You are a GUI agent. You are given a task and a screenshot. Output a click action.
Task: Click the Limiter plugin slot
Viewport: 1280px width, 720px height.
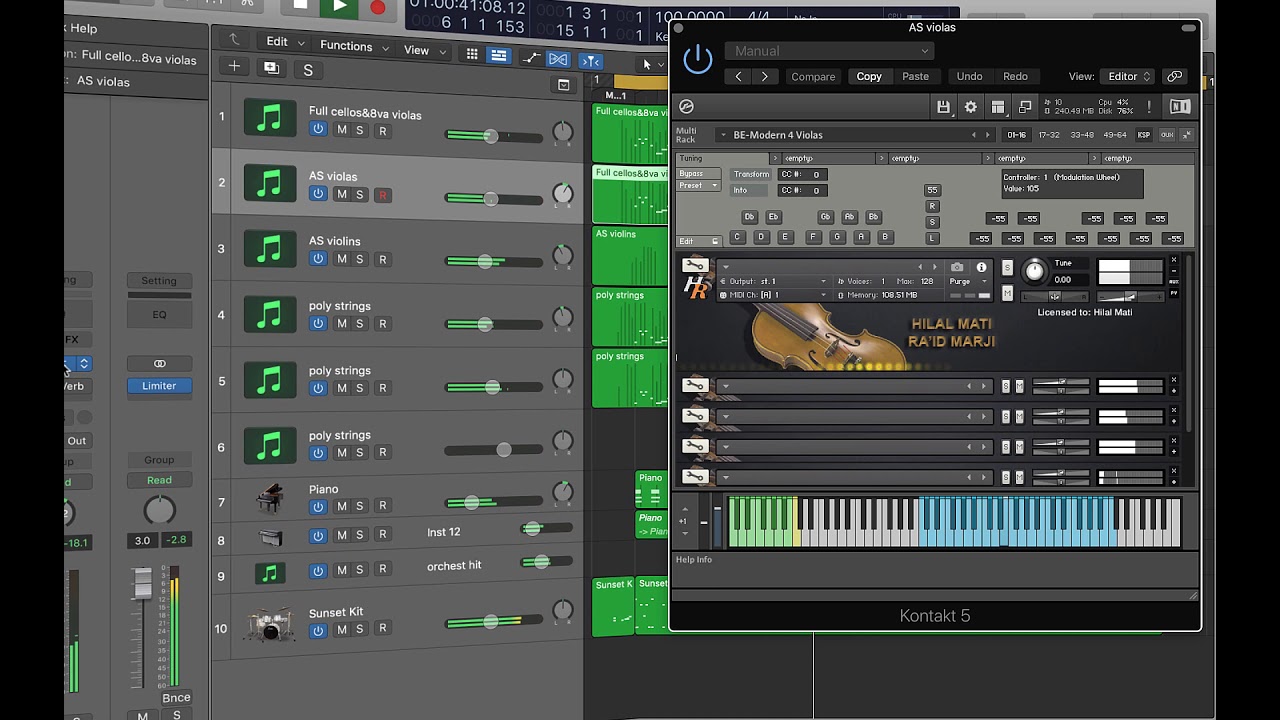[x=159, y=386]
